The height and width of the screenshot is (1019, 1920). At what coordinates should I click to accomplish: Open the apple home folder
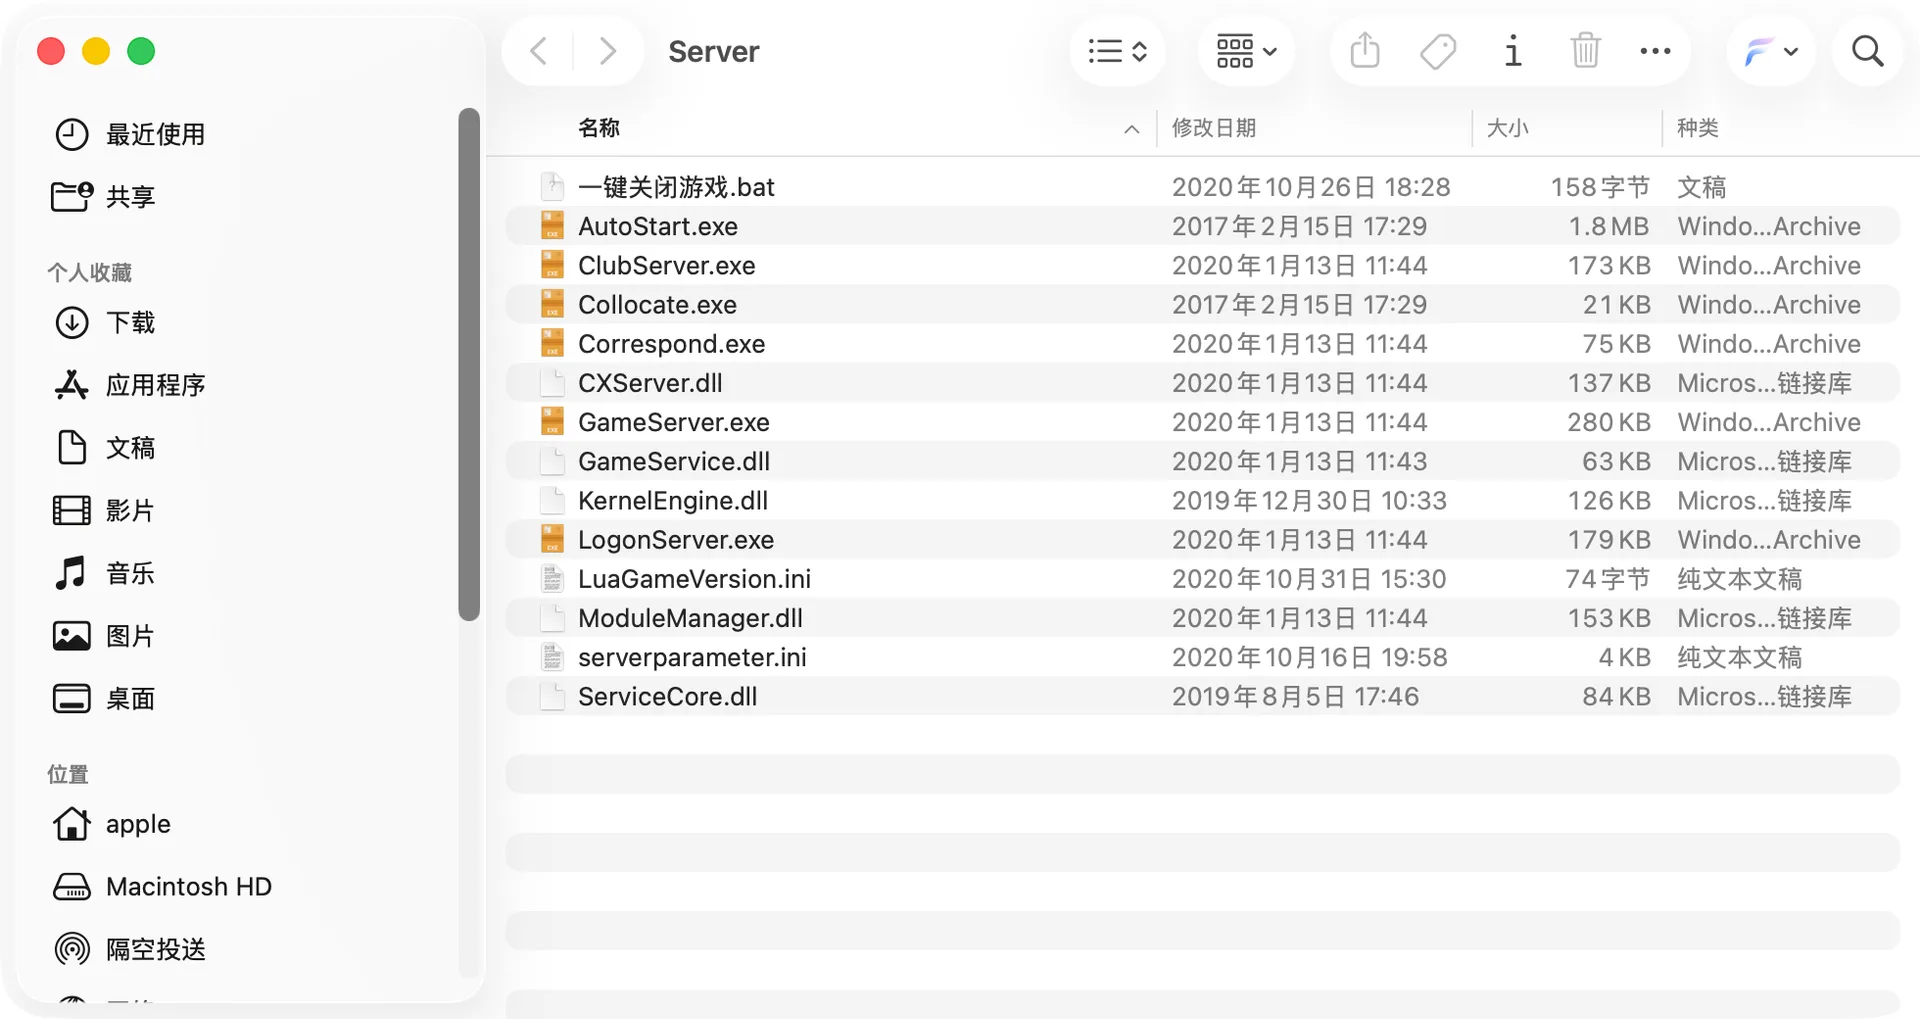112,824
